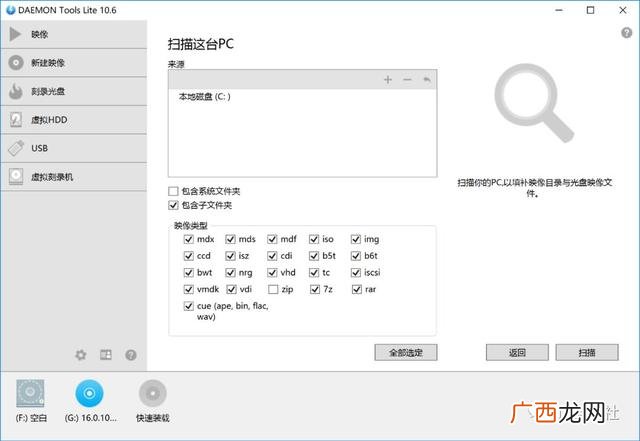Uncheck the cdi image type
Image resolution: width=640 pixels, height=441 pixels.
272,256
